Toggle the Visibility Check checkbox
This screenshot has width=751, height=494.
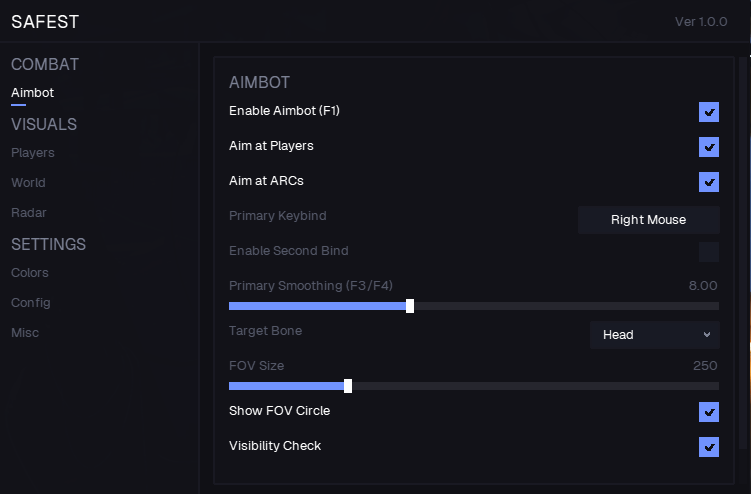709,447
